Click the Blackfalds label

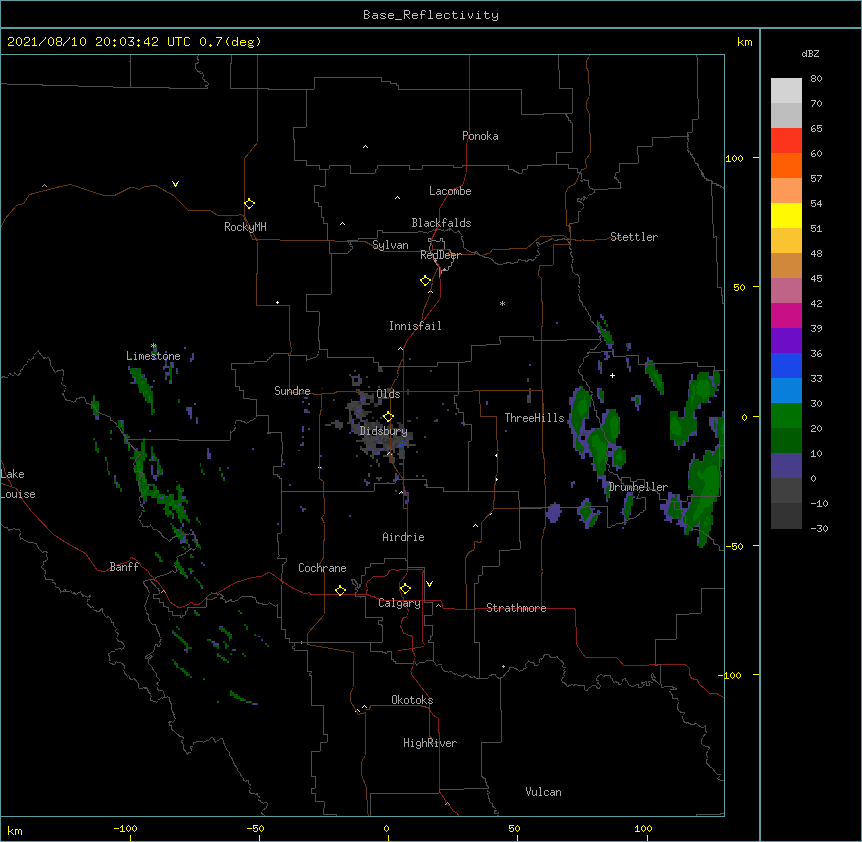tap(441, 223)
